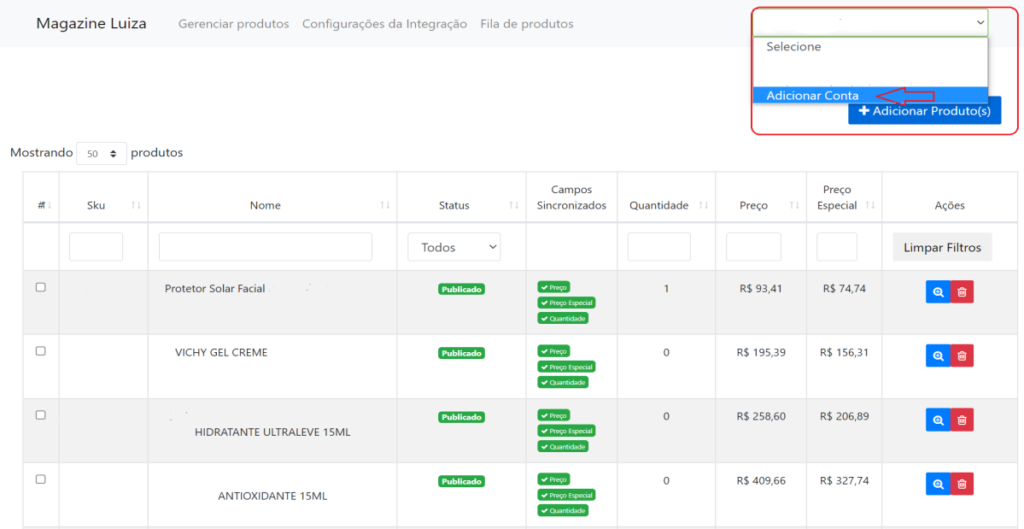Check the ANTIOXIDANTE 15ML row checkbox
Viewport: 1024px width, 529px height.
(41, 479)
